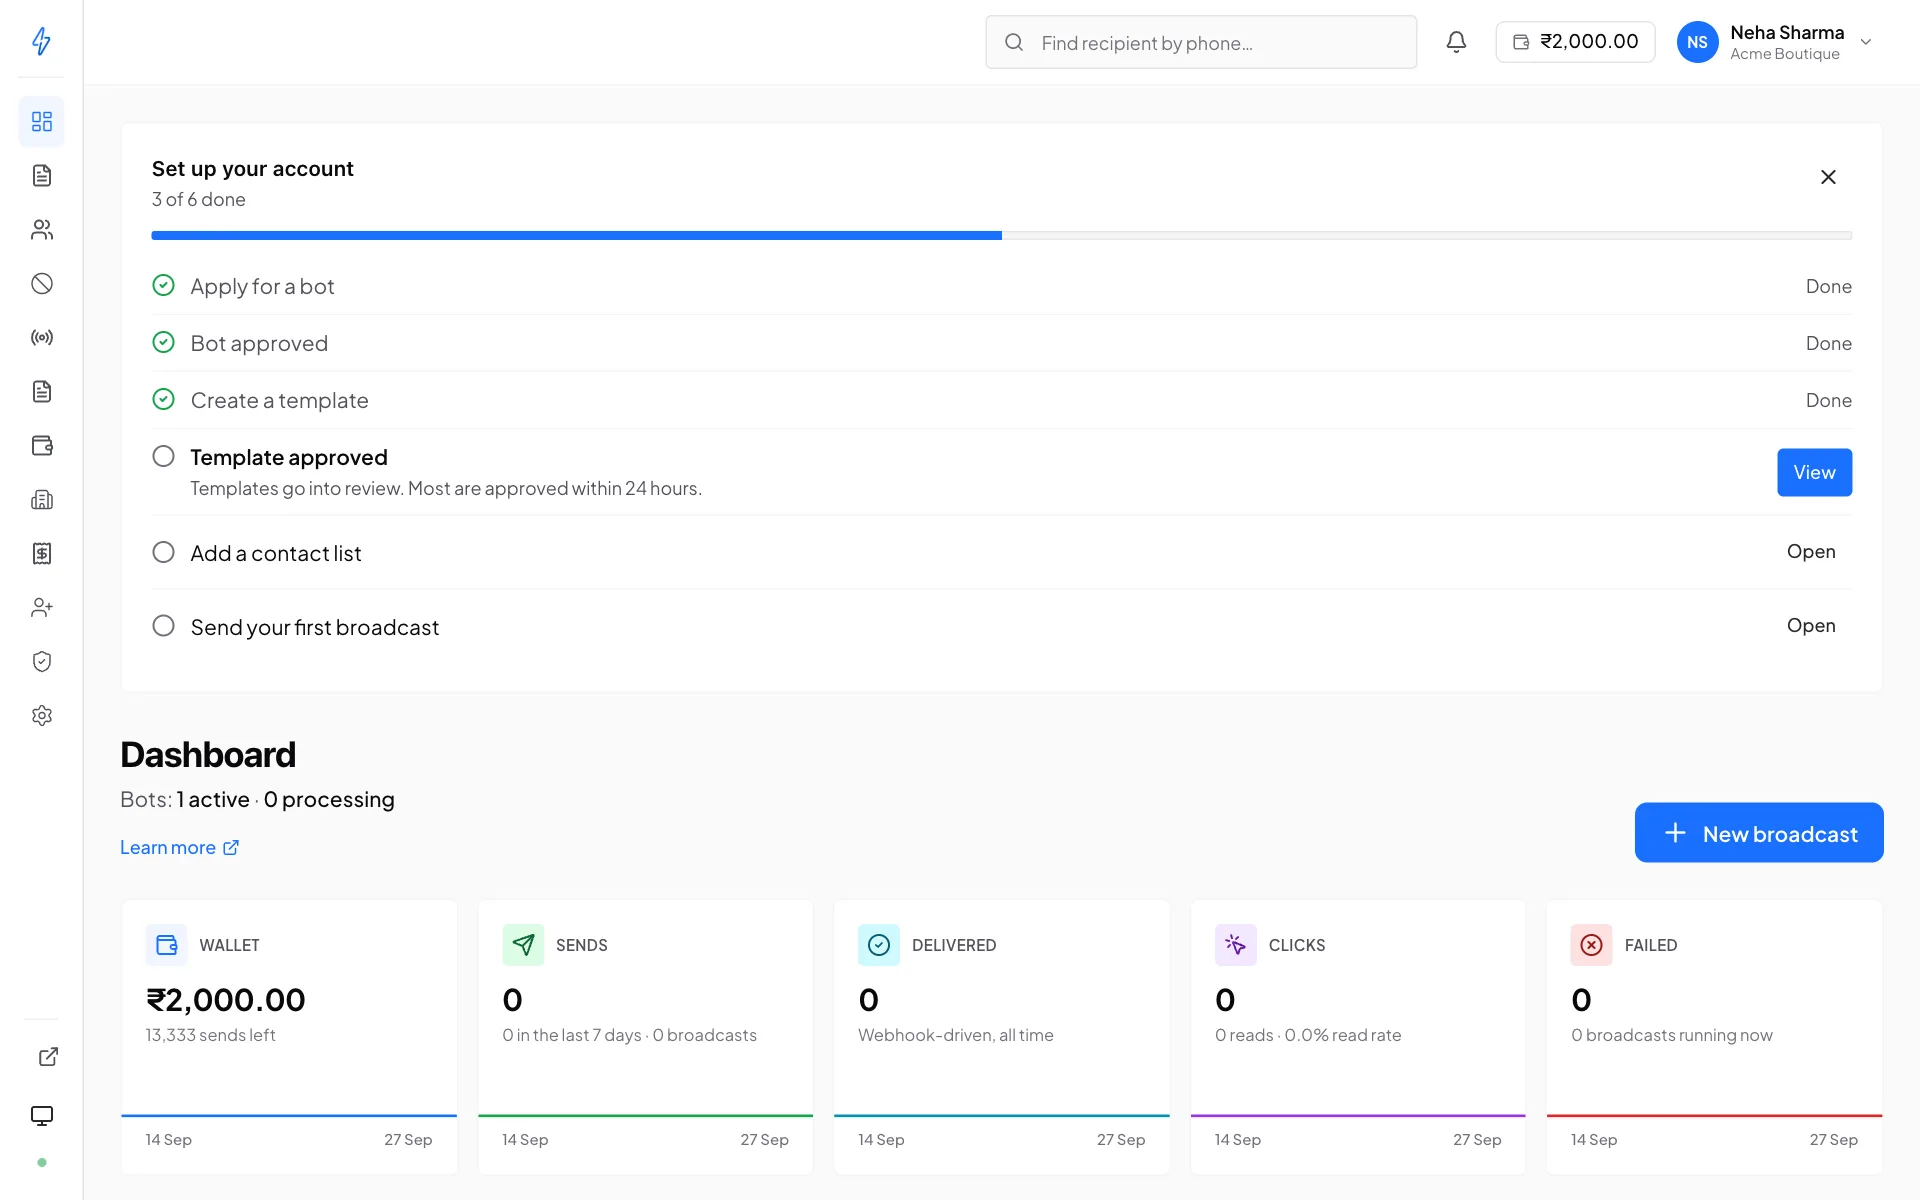Follow the Learn more link
Viewport: 1920px width, 1200px height.
pos(179,848)
